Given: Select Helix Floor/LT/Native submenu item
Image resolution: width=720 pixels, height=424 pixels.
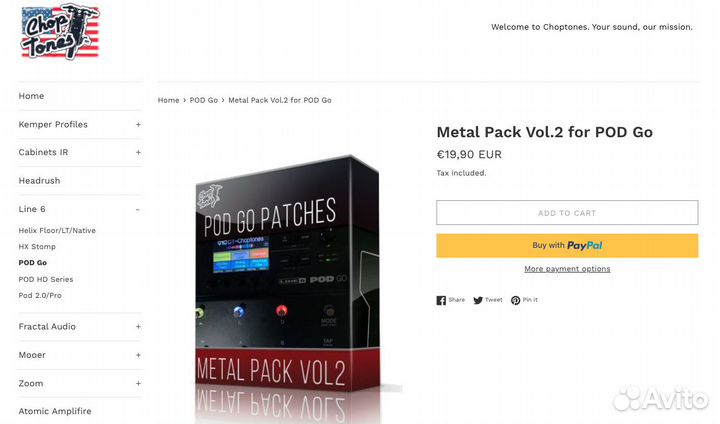Looking at the screenshot, I should click(57, 231).
